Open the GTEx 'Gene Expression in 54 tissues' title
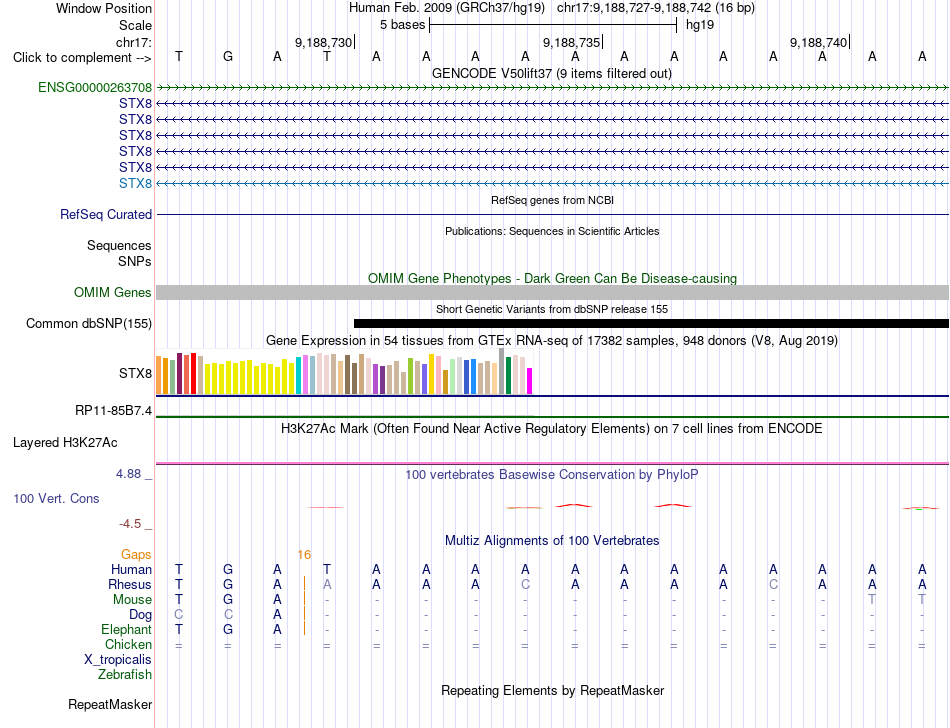 (551, 340)
